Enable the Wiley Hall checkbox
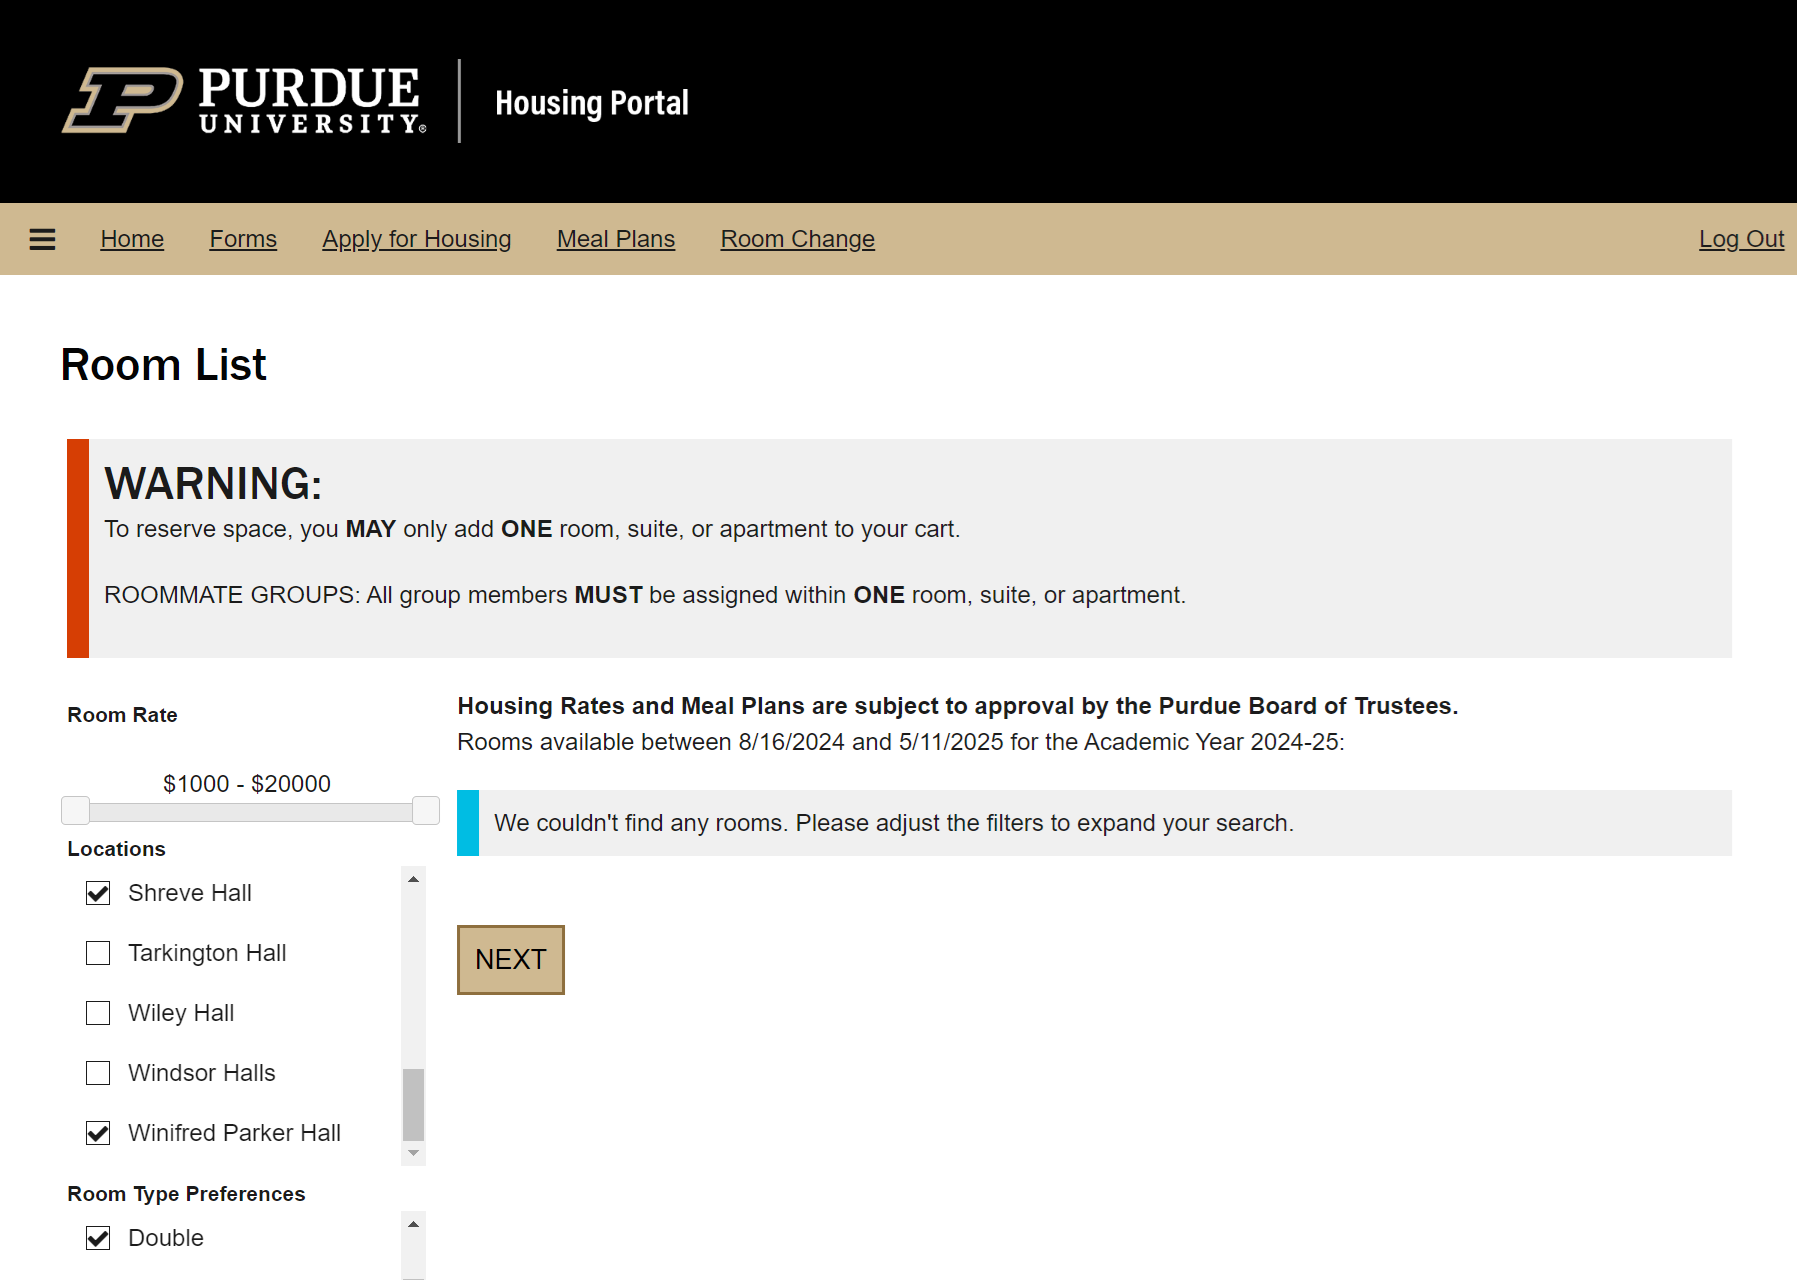Viewport: 1797px width, 1280px height. pos(98,1013)
